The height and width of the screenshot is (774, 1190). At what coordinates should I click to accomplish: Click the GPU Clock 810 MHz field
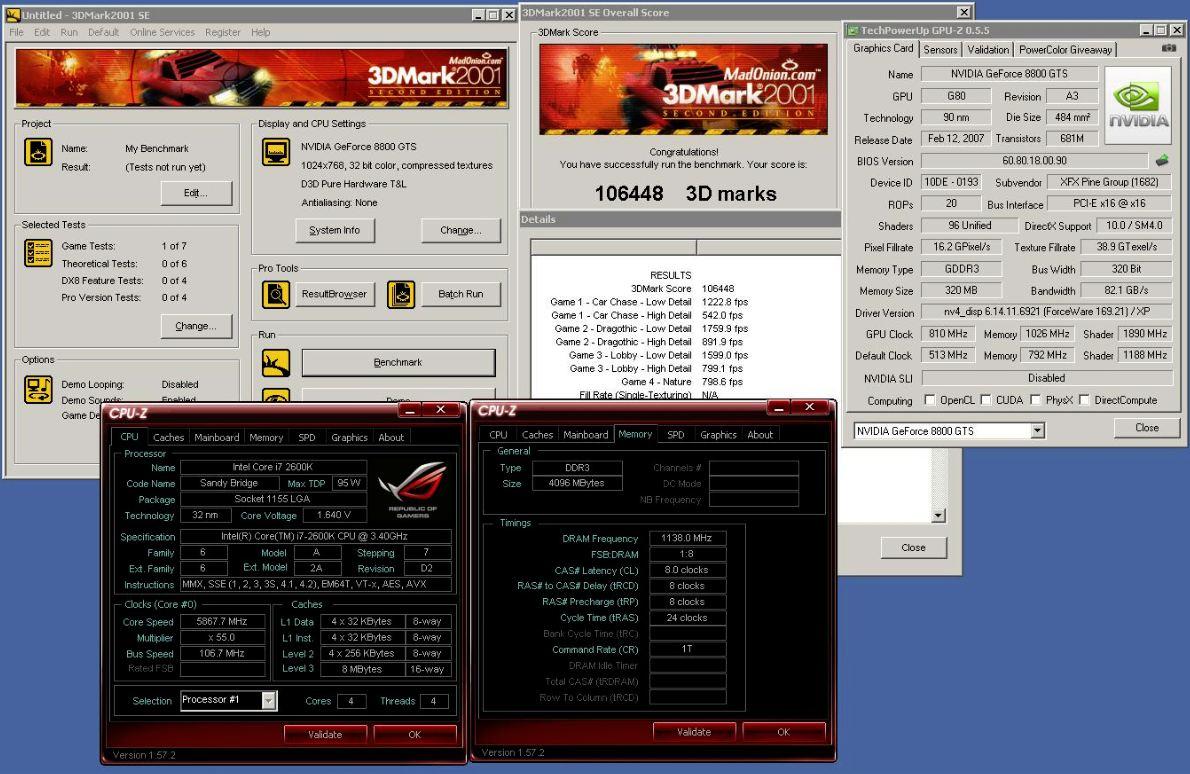[x=948, y=334]
